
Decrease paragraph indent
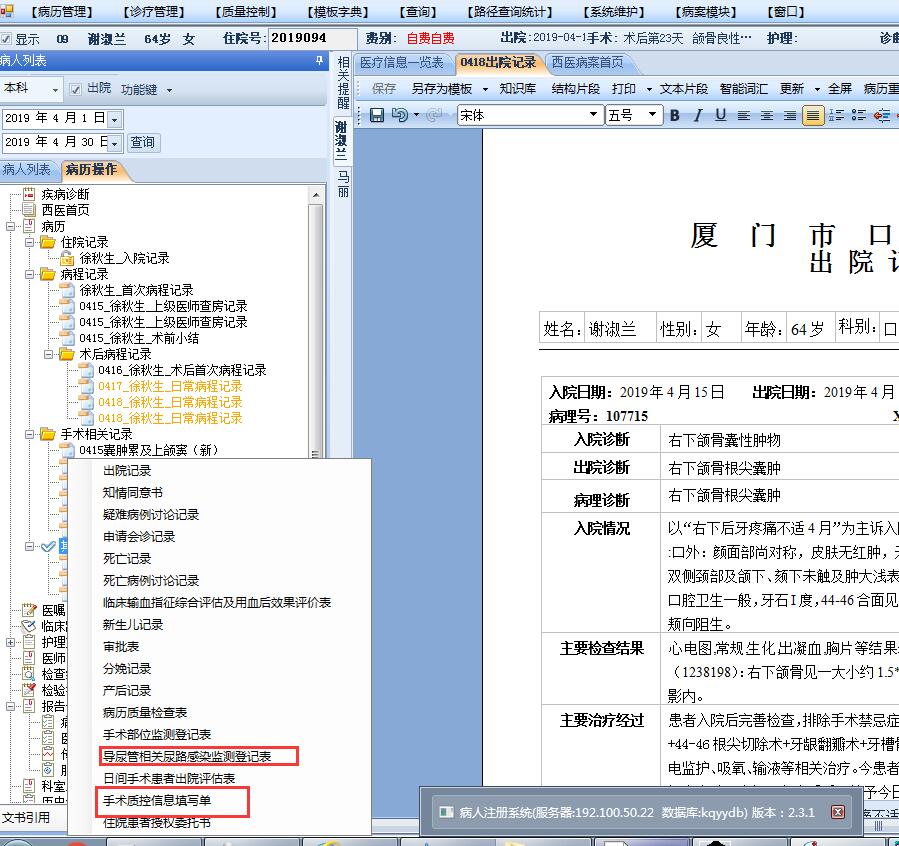coord(882,115)
